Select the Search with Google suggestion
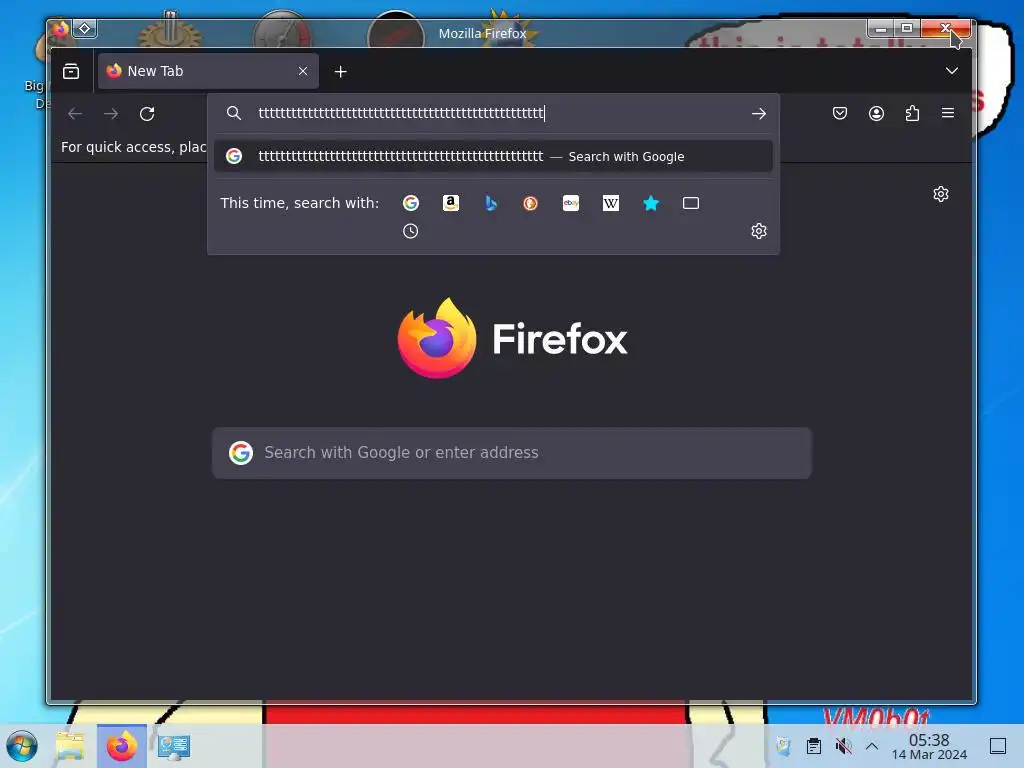The height and width of the screenshot is (768, 1024). pyautogui.click(x=493, y=156)
